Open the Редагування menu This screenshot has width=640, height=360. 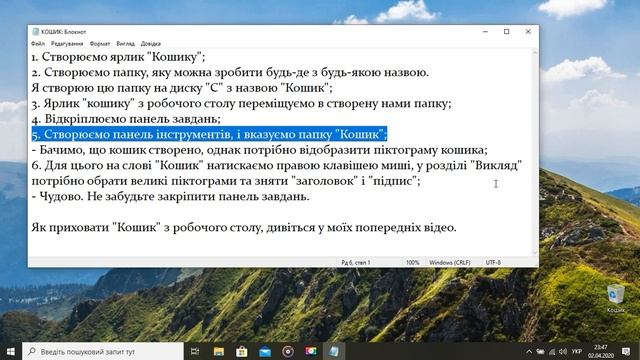pyautogui.click(x=67, y=43)
